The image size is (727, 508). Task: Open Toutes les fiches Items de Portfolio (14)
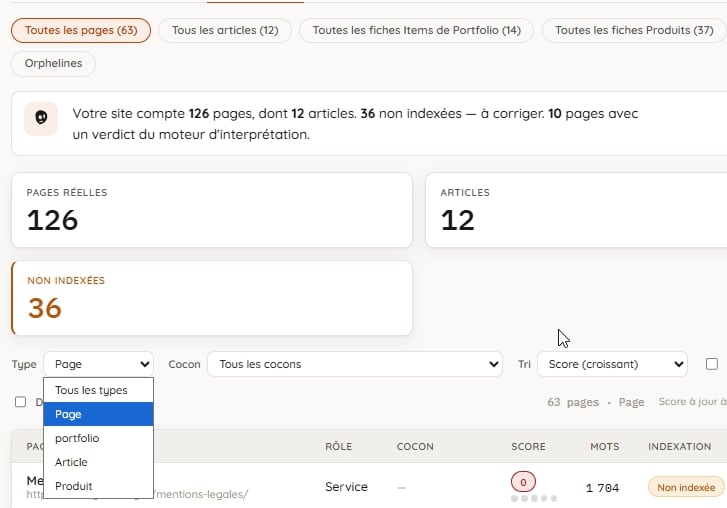pyautogui.click(x=416, y=31)
